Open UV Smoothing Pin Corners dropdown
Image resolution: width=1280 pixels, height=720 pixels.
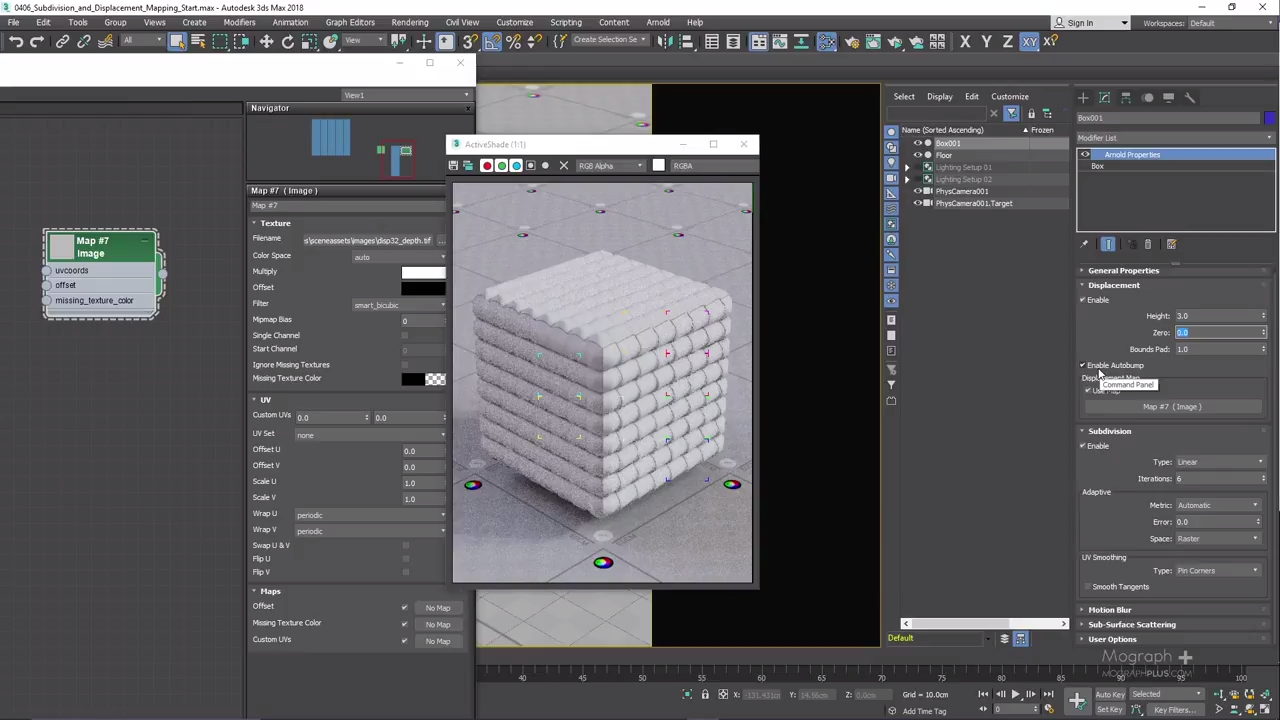(x=1218, y=571)
